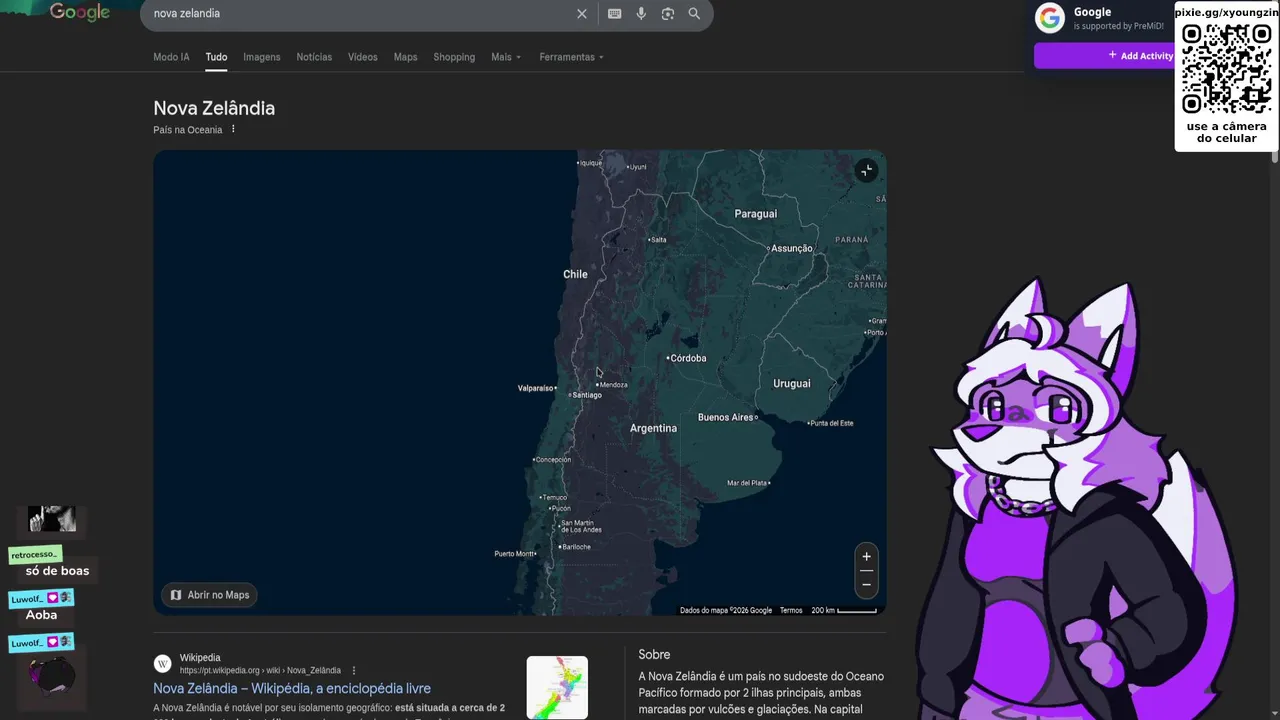Click the Argentina country label
Screen dimensions: 1280x720
pyautogui.click(x=653, y=428)
